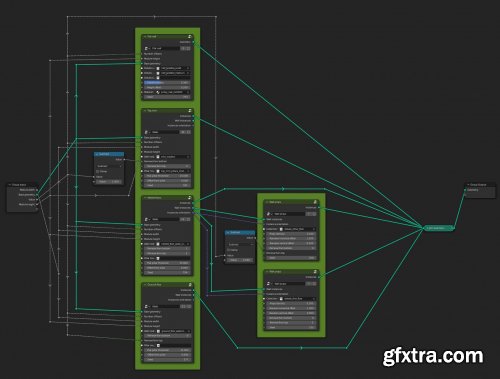Open node tree browse icon in lower Wall props node
Image resolution: width=500 pixels, height=379 pixels.
(269, 284)
